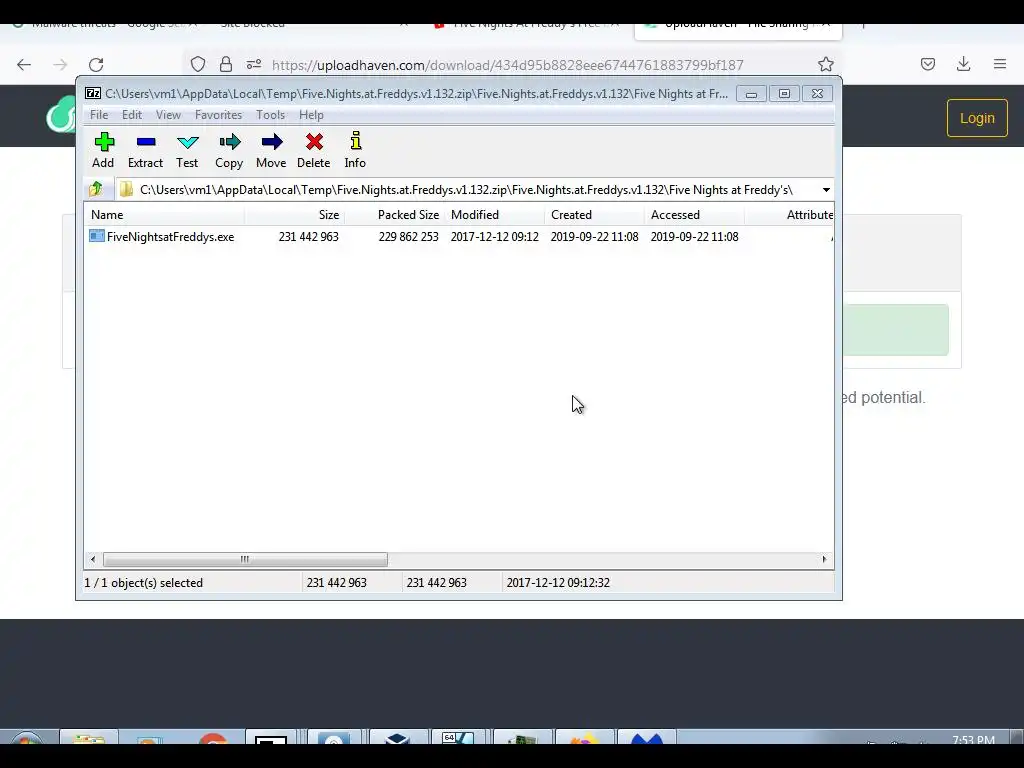Sort by the Packed Size column header
1024x768 pixels.
pos(394,215)
